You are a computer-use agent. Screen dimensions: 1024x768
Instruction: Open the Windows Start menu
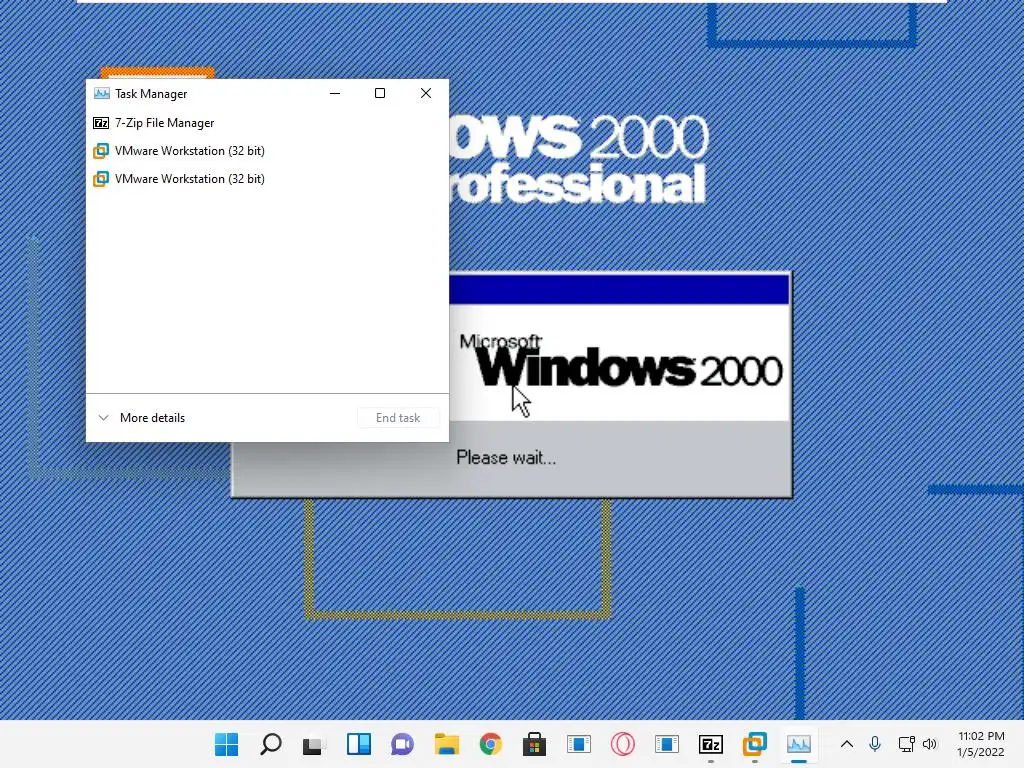[227, 744]
